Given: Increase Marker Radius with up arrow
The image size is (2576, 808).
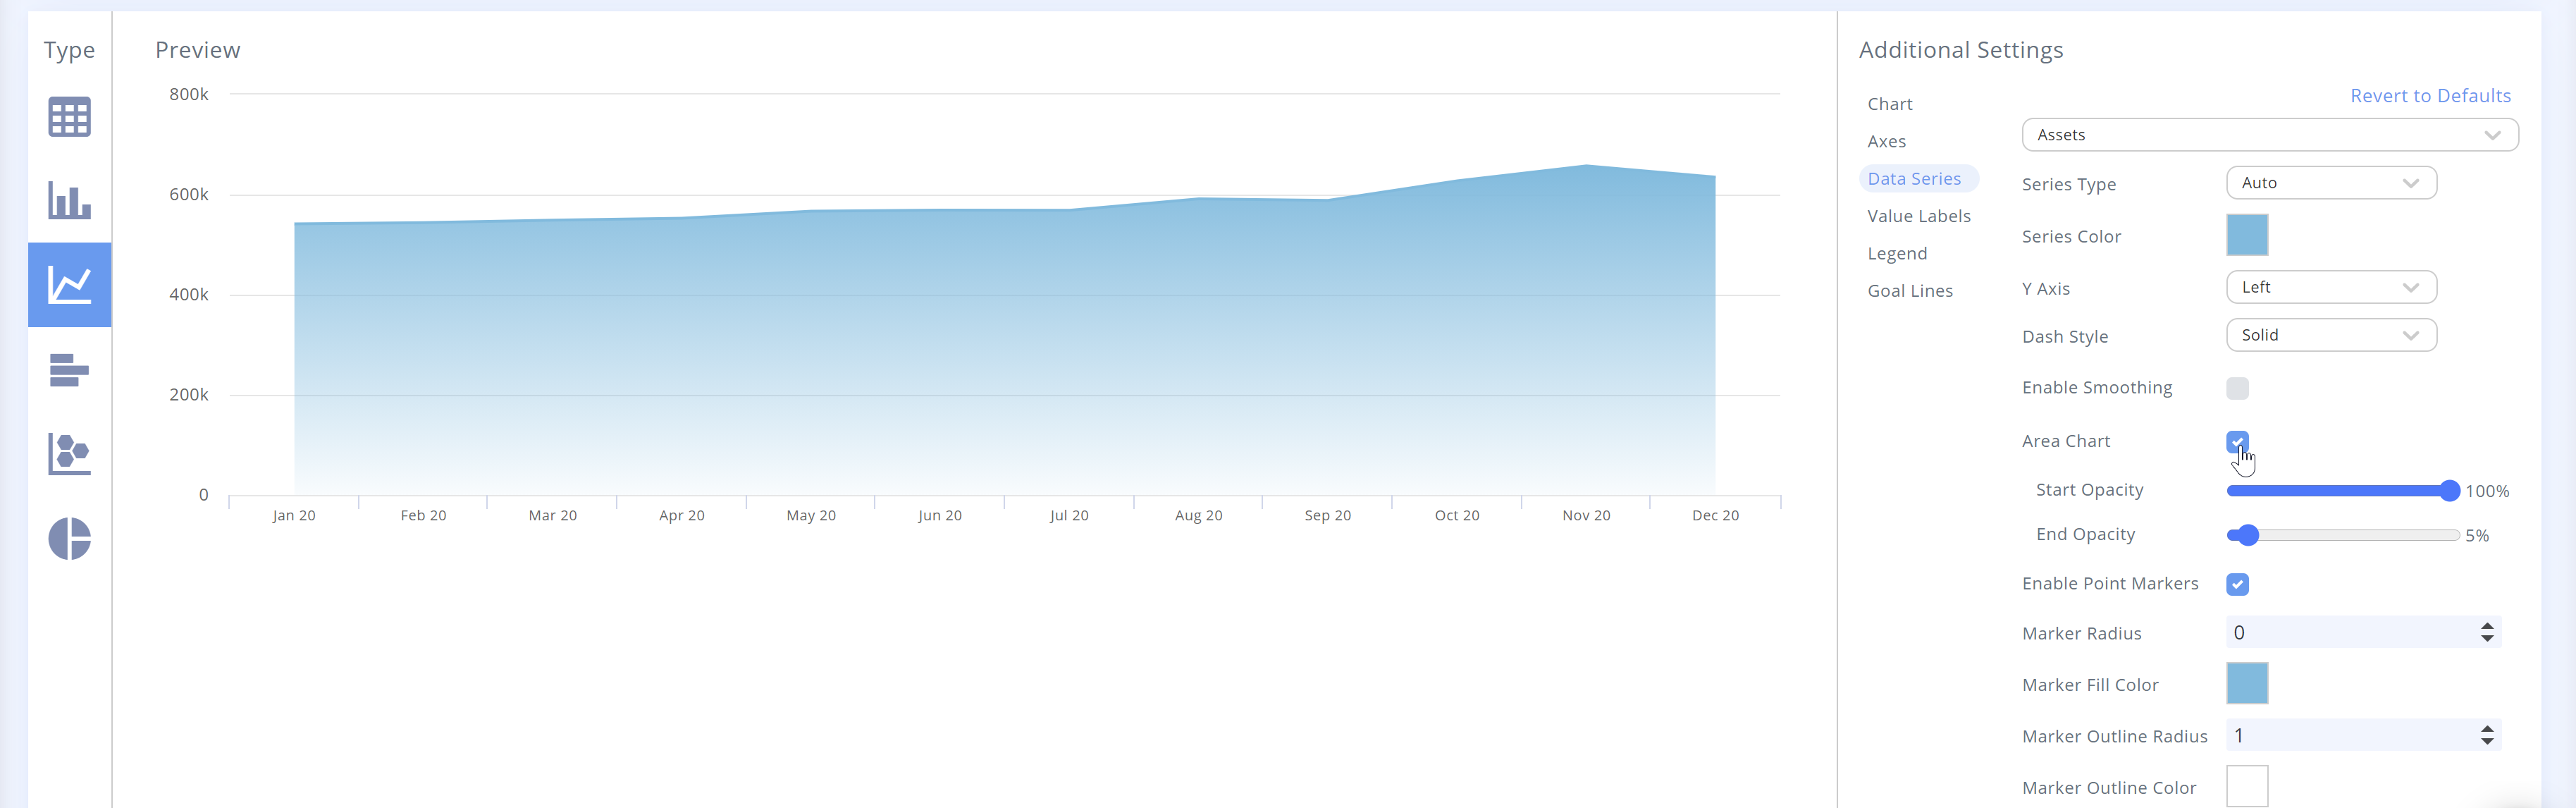Looking at the screenshot, I should 2486,626.
